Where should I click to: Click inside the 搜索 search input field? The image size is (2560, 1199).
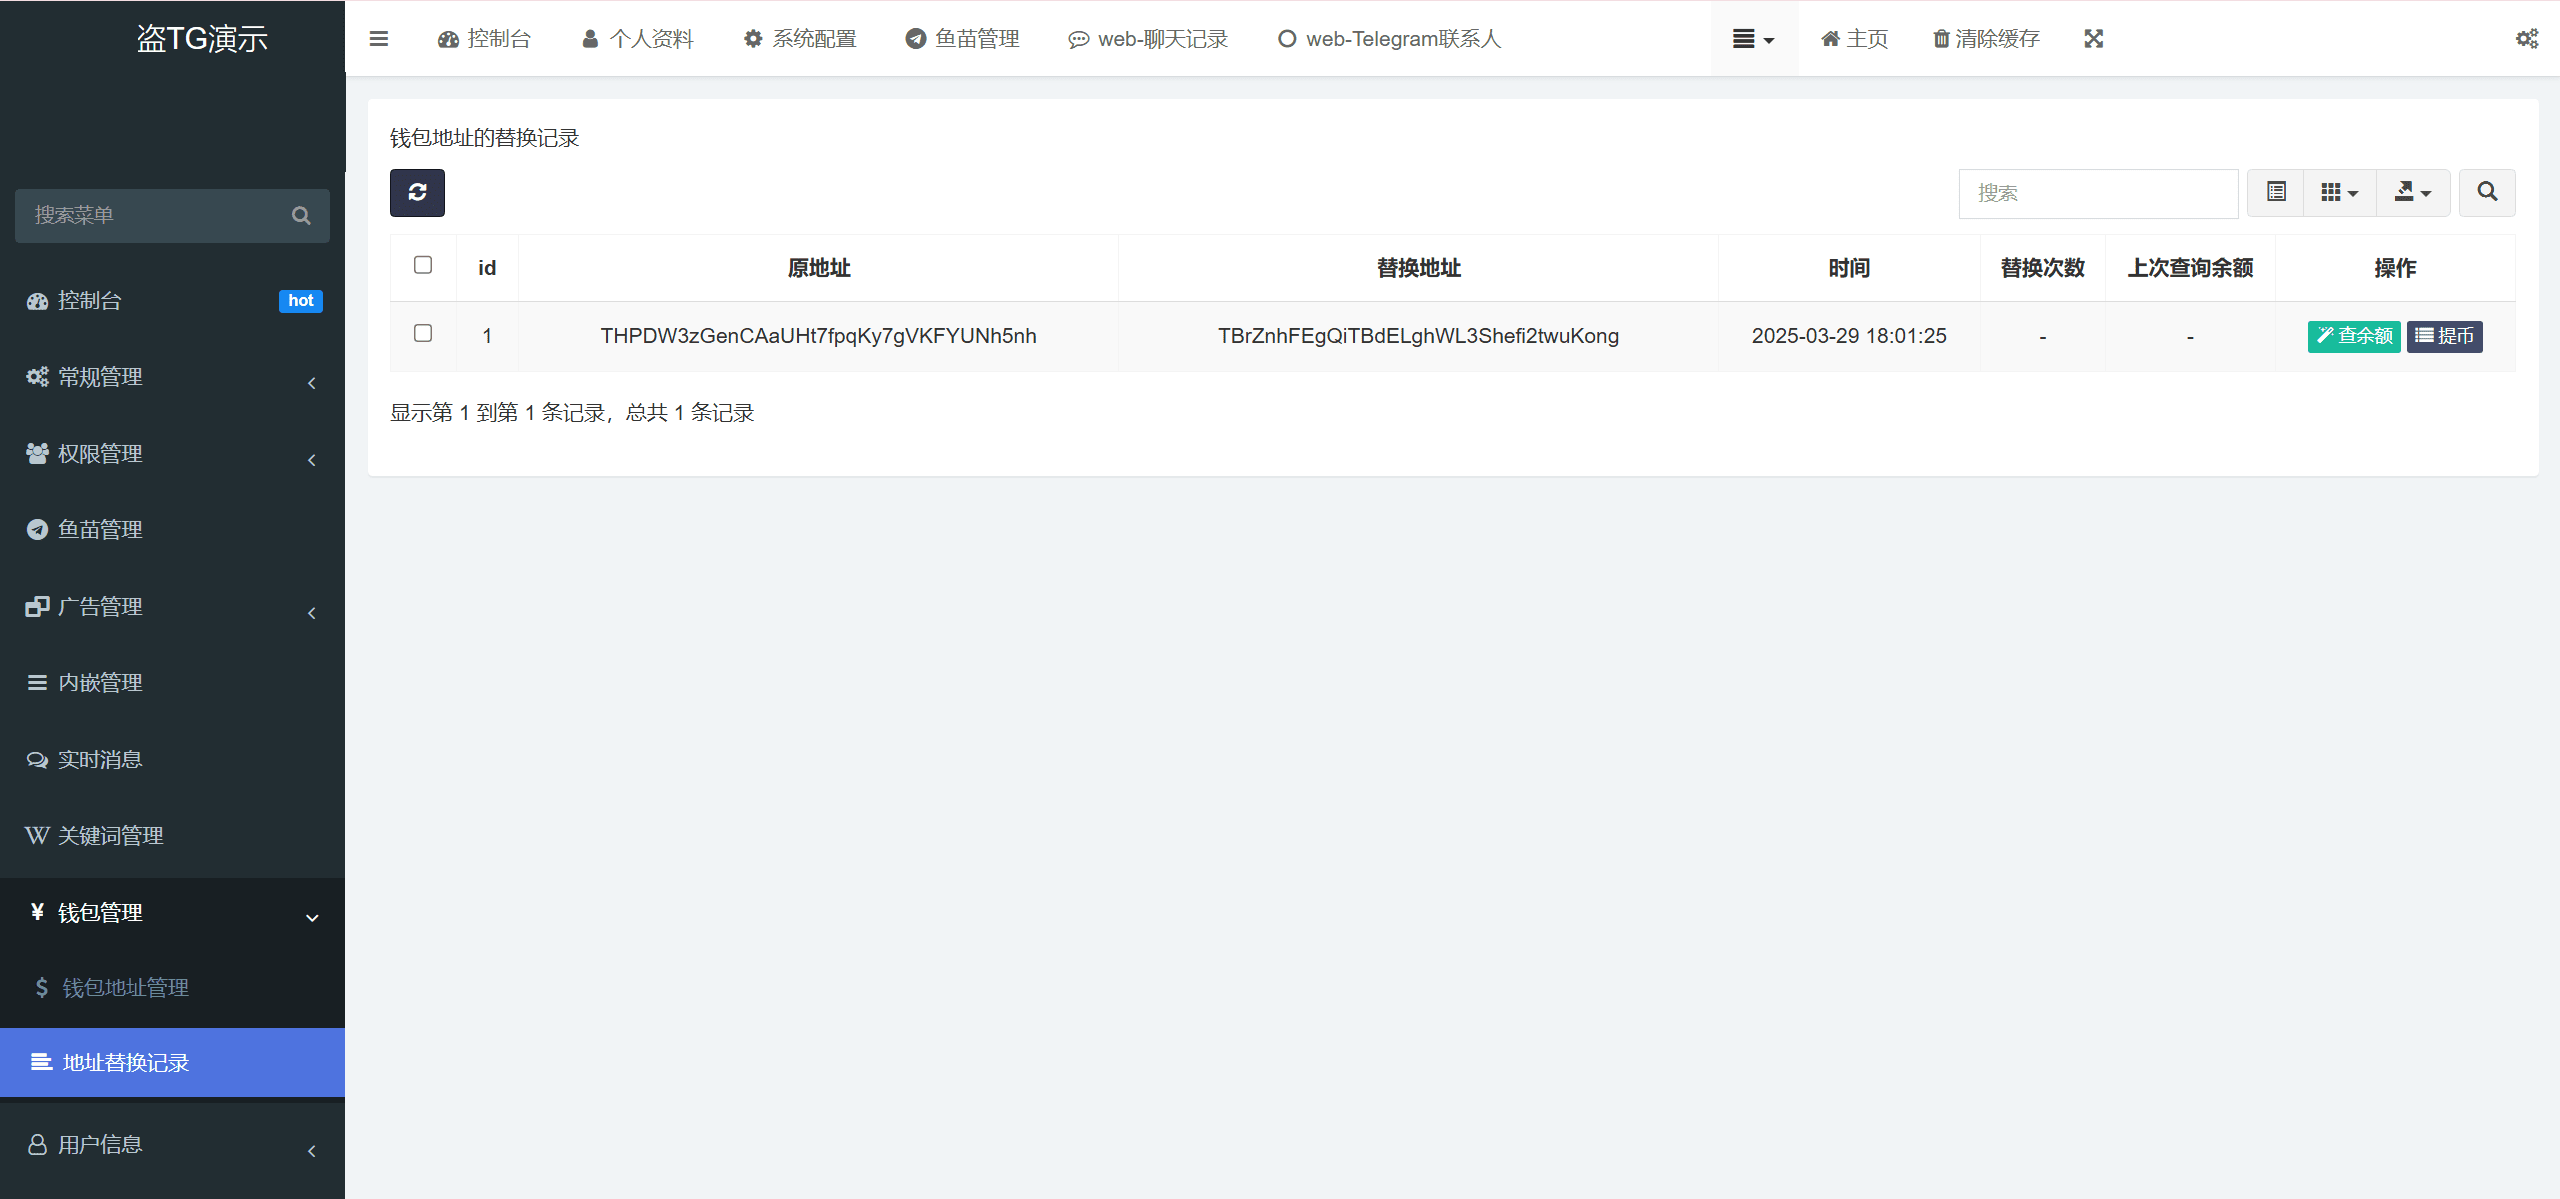tap(2097, 192)
